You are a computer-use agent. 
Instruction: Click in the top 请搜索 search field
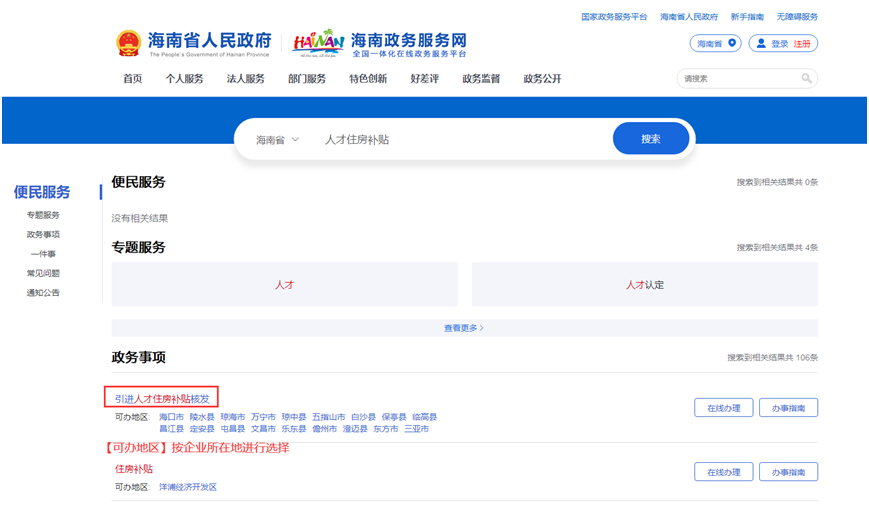pyautogui.click(x=740, y=79)
